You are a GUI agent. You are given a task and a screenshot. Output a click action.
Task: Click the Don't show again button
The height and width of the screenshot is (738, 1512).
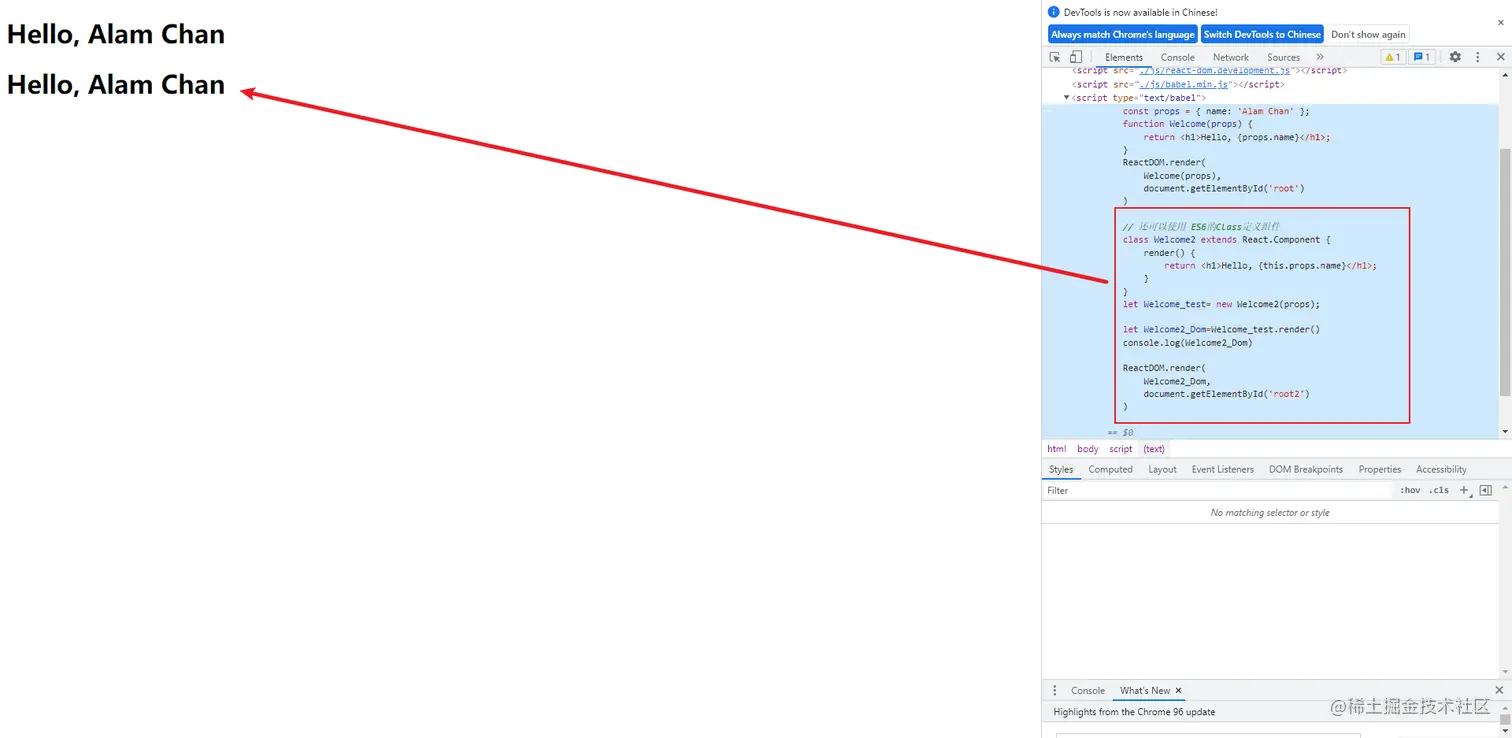click(1368, 34)
